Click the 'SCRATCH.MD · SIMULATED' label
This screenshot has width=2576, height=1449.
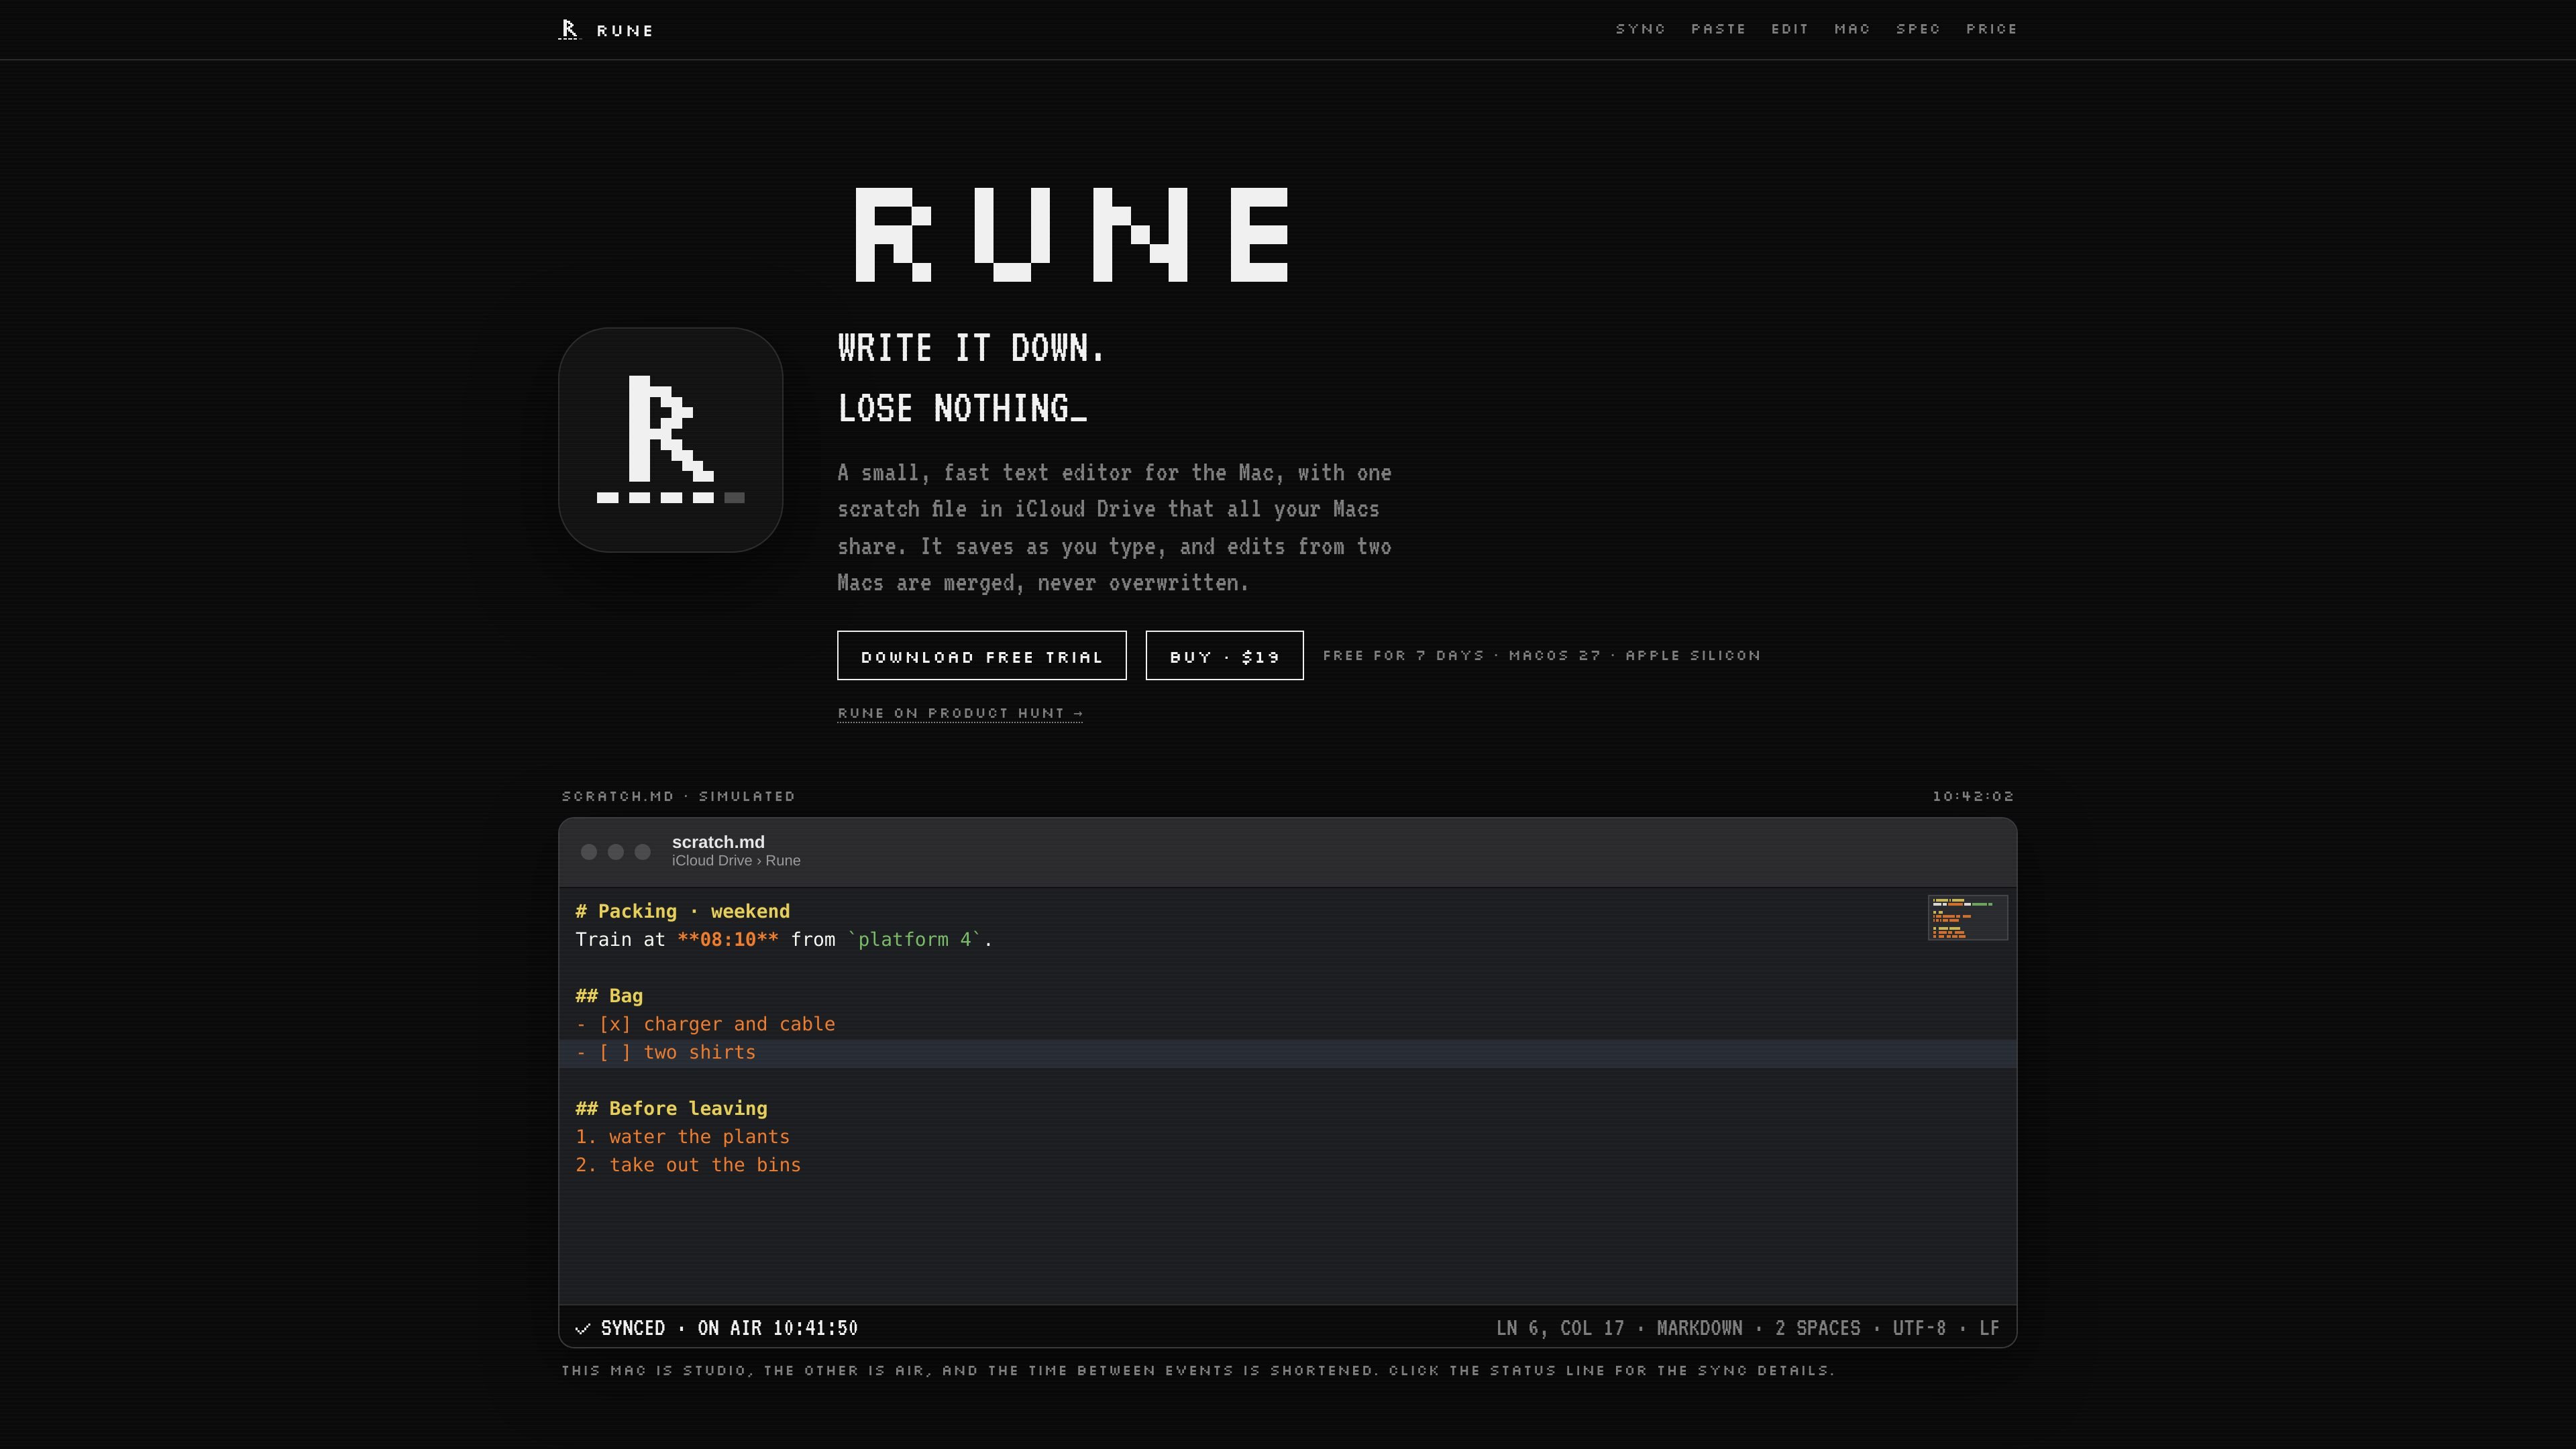pos(678,796)
